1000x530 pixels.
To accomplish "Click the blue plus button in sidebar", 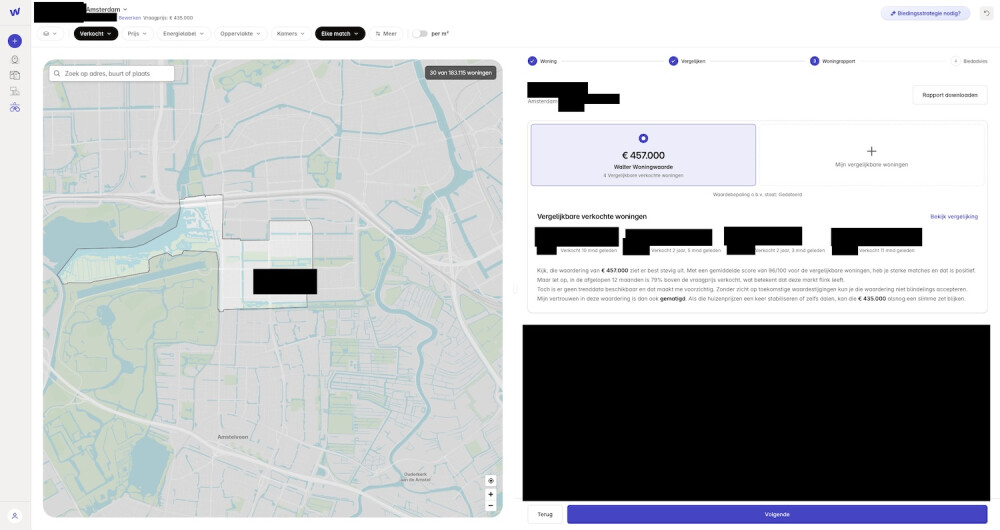I will coord(14,41).
